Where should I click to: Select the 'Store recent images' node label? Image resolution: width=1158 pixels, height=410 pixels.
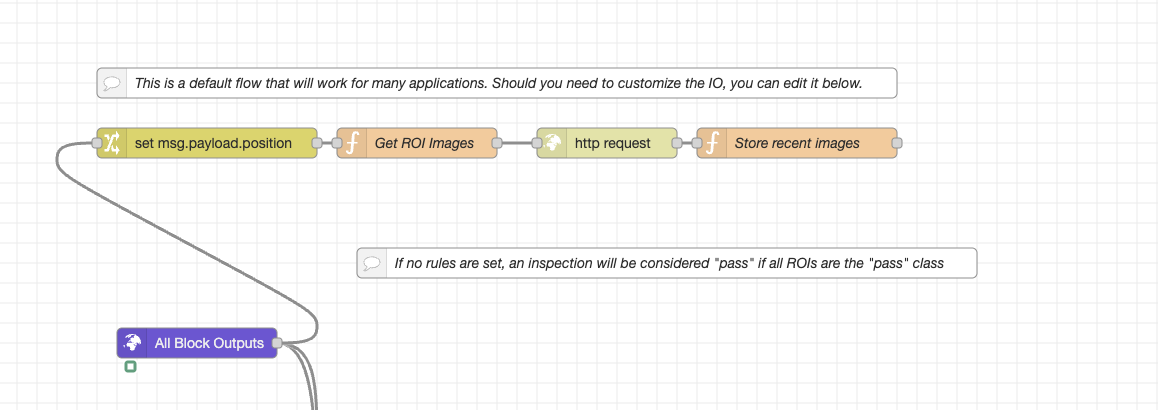(797, 143)
